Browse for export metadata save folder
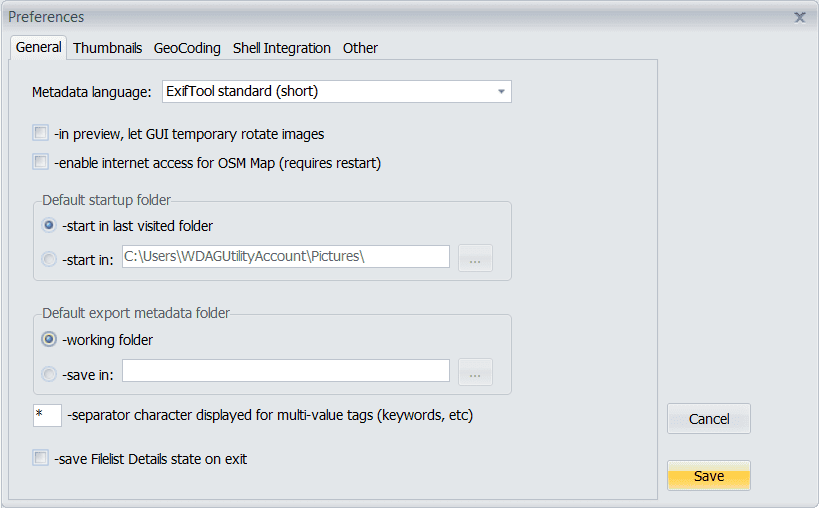819x508 pixels. tap(475, 373)
